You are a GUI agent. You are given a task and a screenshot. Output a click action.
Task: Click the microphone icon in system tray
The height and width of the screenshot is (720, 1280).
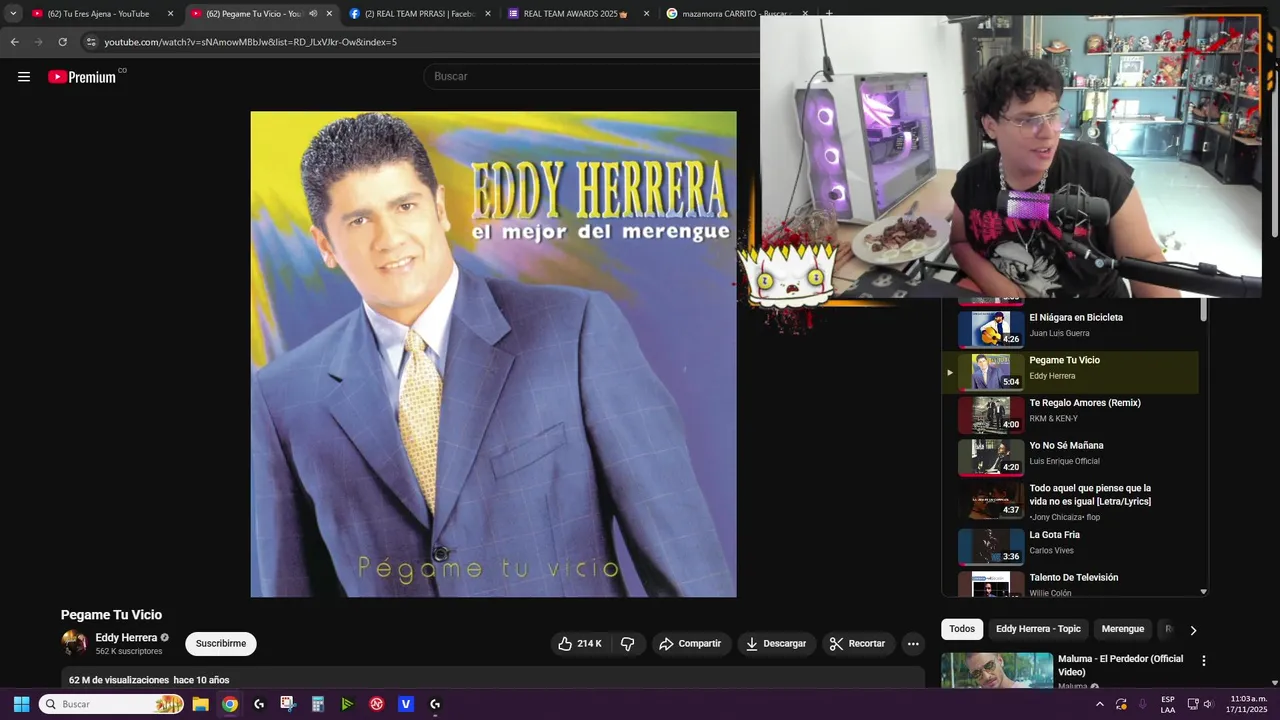point(1142,704)
